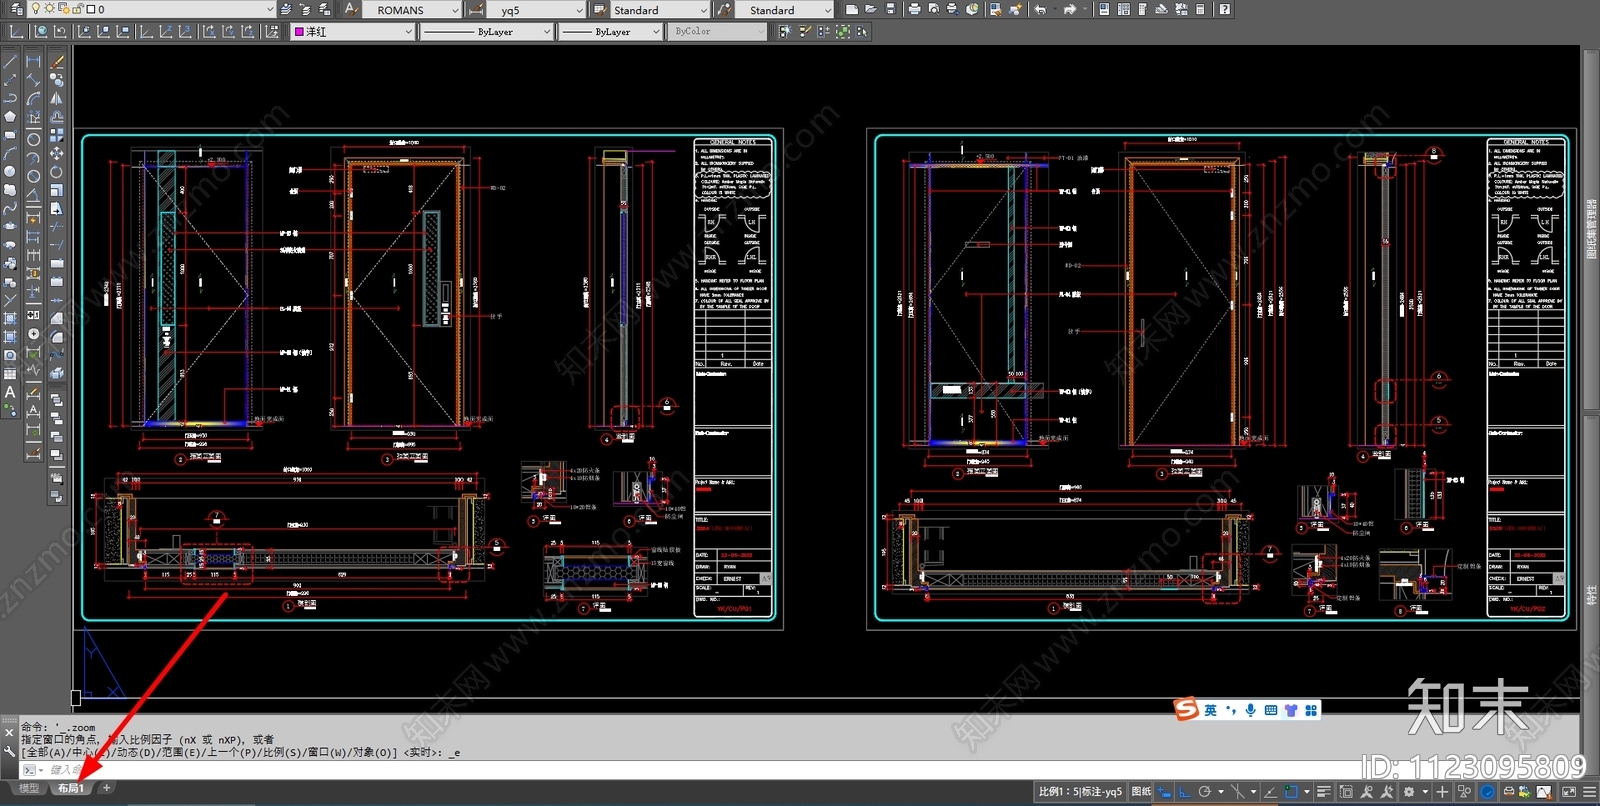Viewport: 1600px width, 806px height.
Task: Click the Redo arrow icon
Action: [x=1070, y=9]
